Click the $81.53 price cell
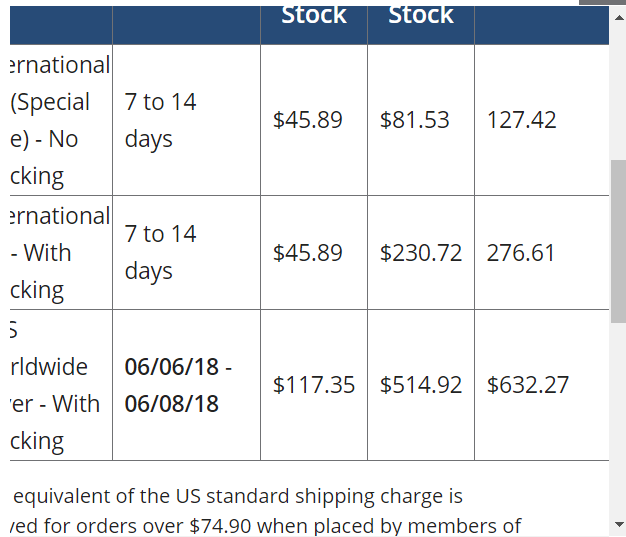This screenshot has height=537, width=626. [x=421, y=120]
